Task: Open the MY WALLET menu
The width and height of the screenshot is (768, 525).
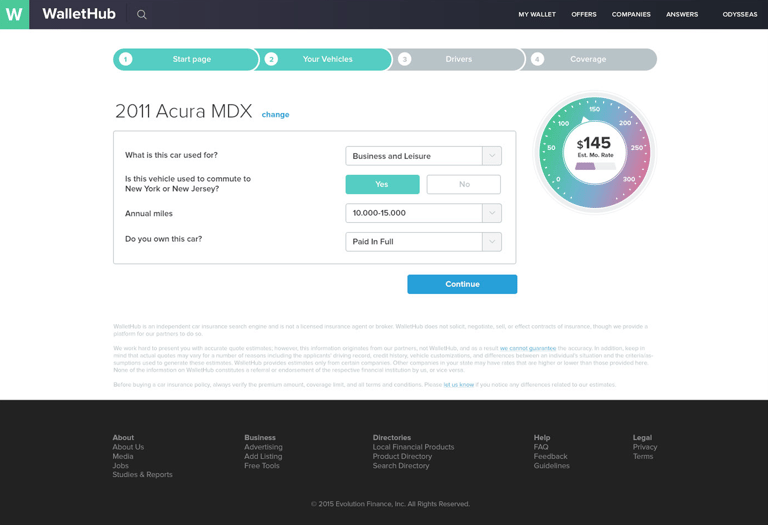Action: (537, 15)
